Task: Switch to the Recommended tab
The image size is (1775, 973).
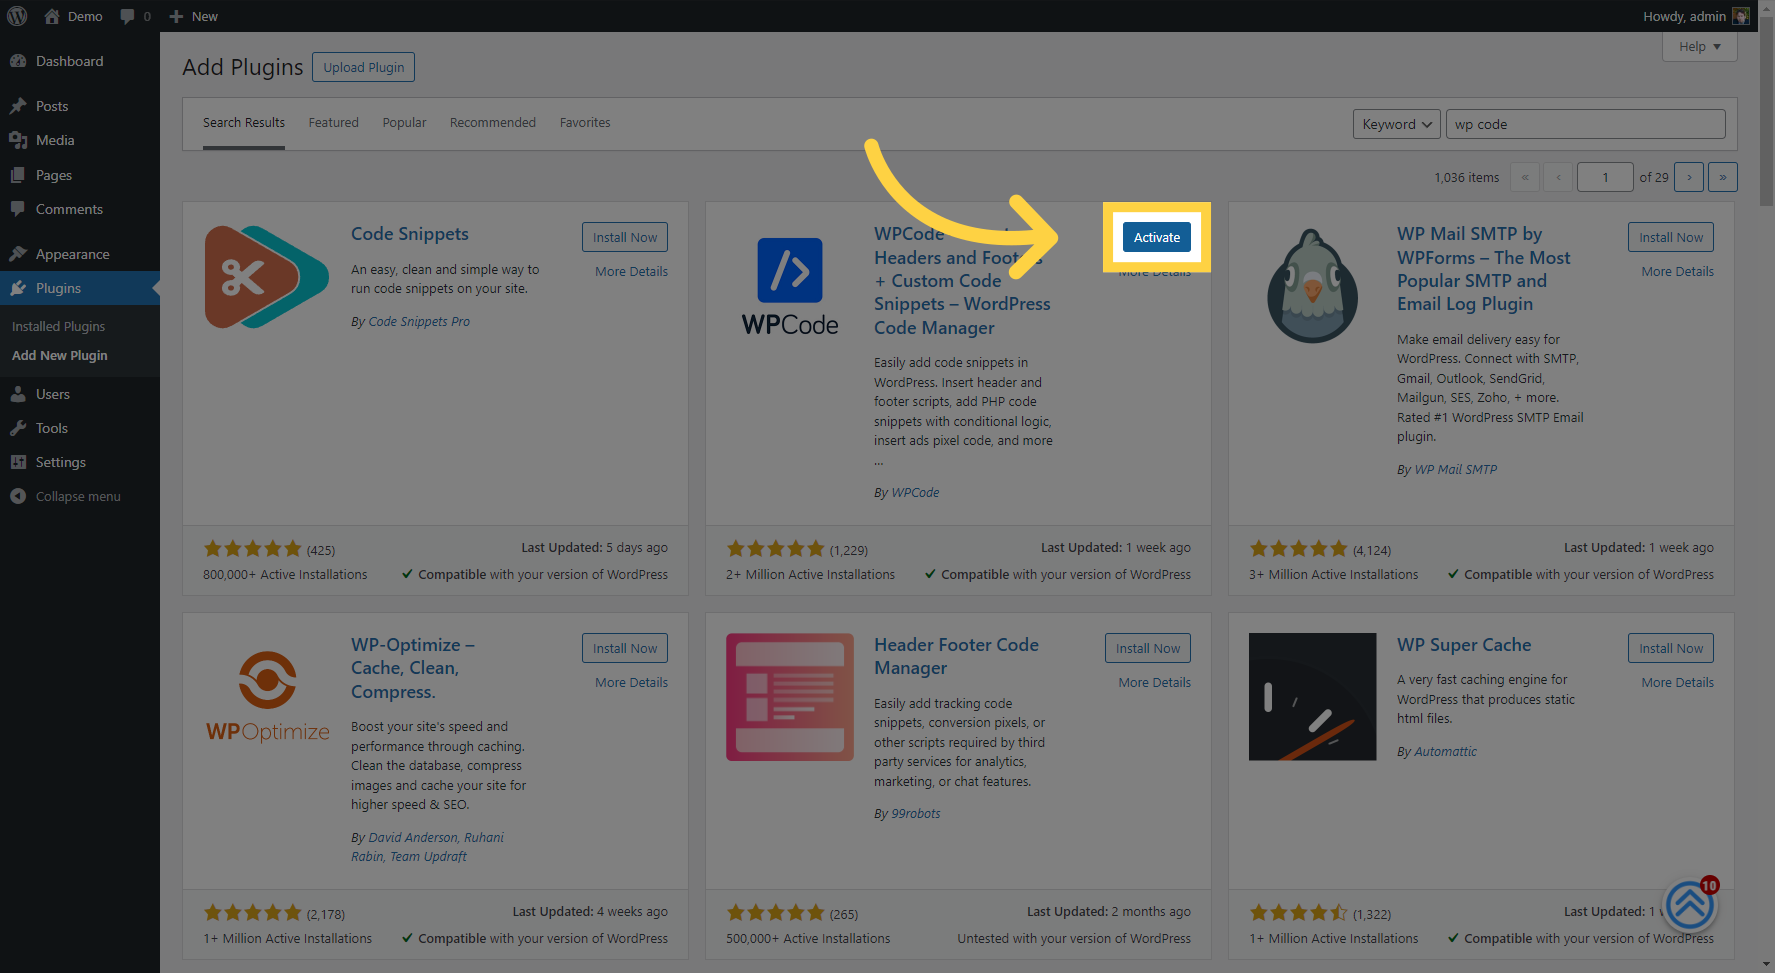Action: click(x=493, y=123)
